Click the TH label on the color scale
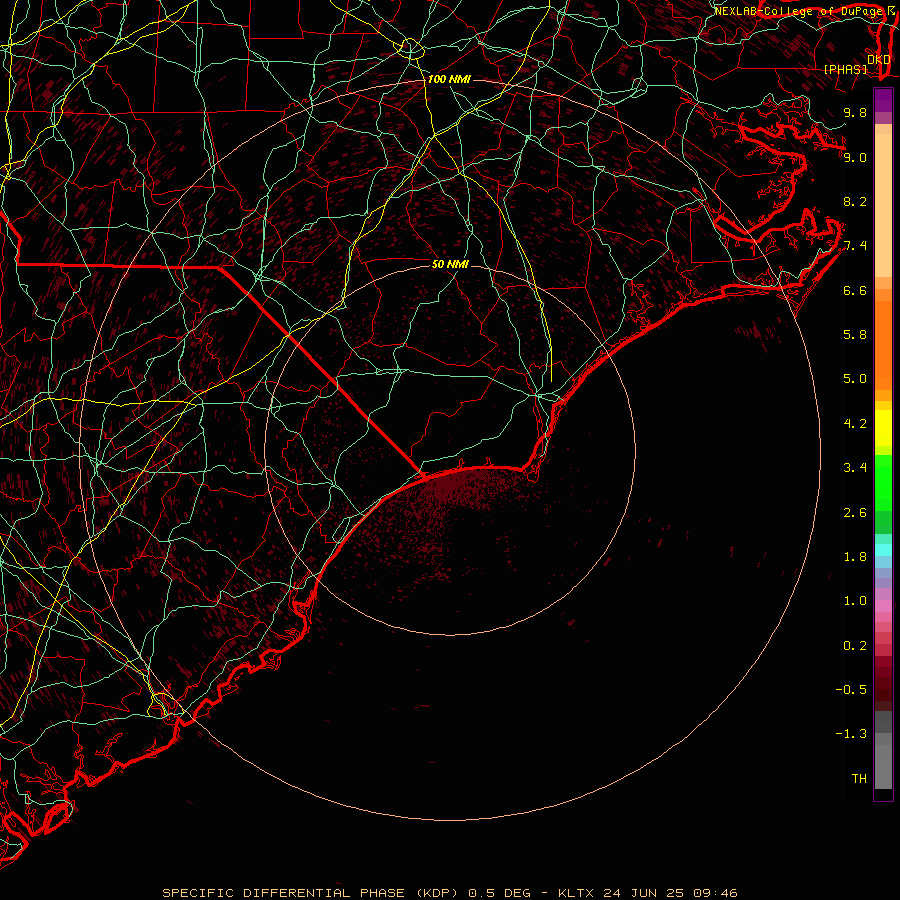 pos(859,779)
